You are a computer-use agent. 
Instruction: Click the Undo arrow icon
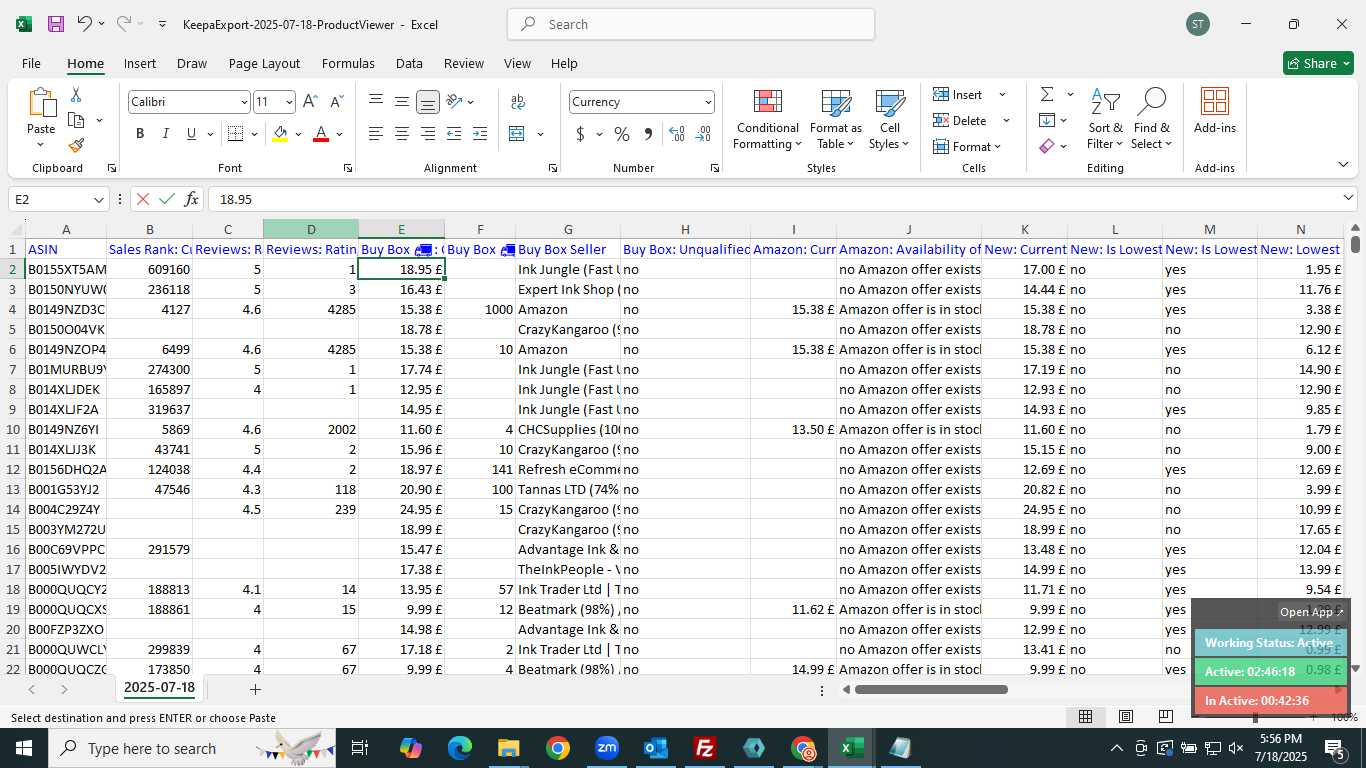coord(85,24)
